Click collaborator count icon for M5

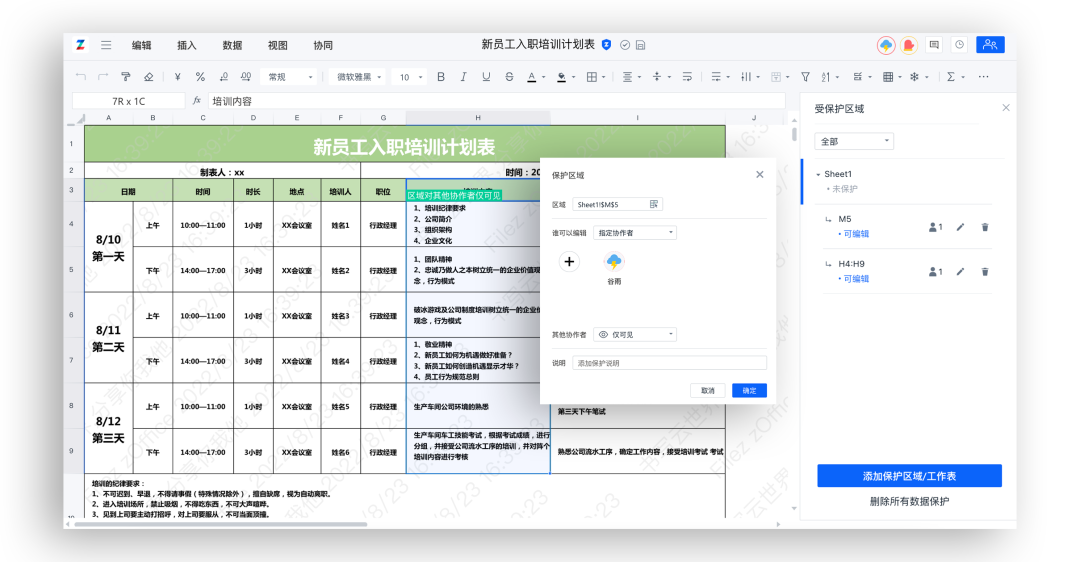point(935,227)
